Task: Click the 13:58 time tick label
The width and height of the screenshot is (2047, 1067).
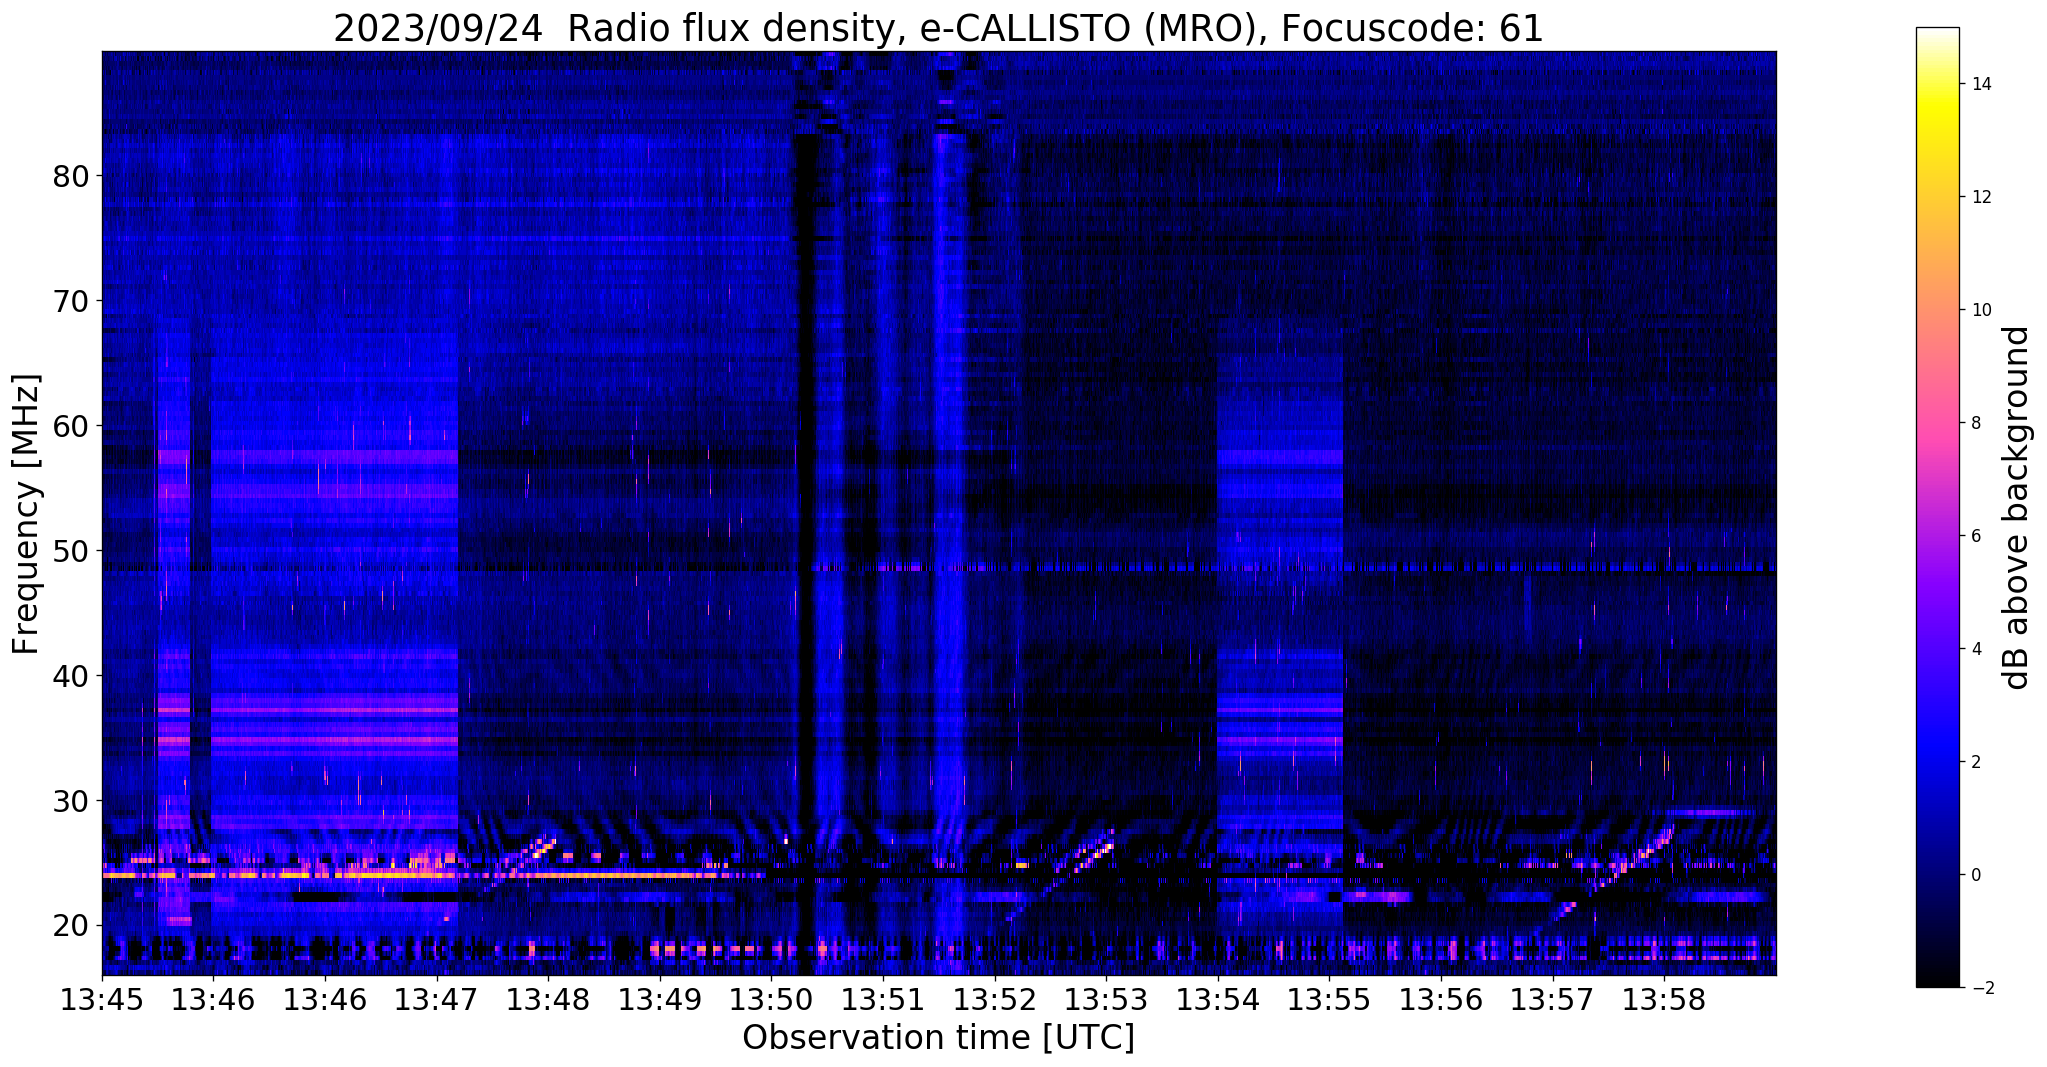Action: 1664,999
